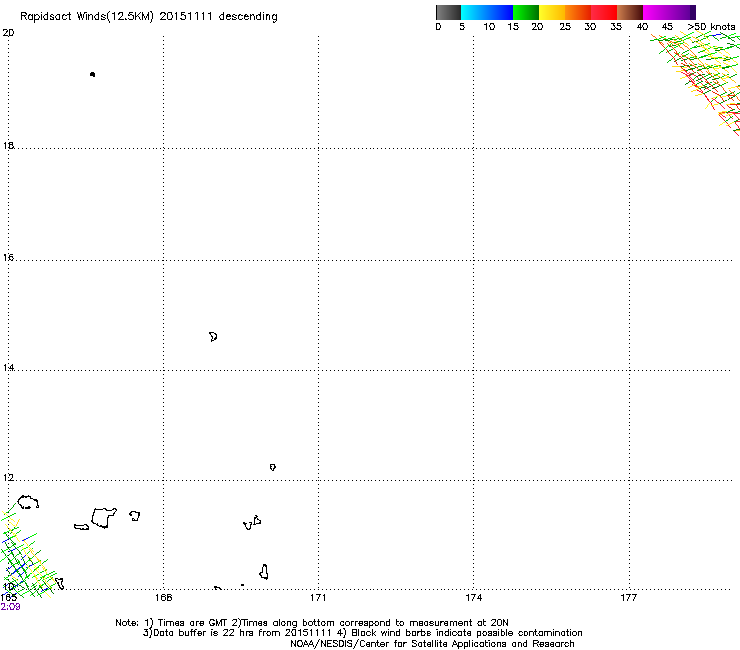Click the latitude axis label "12"
This screenshot has width=740, height=650.
click(8, 478)
